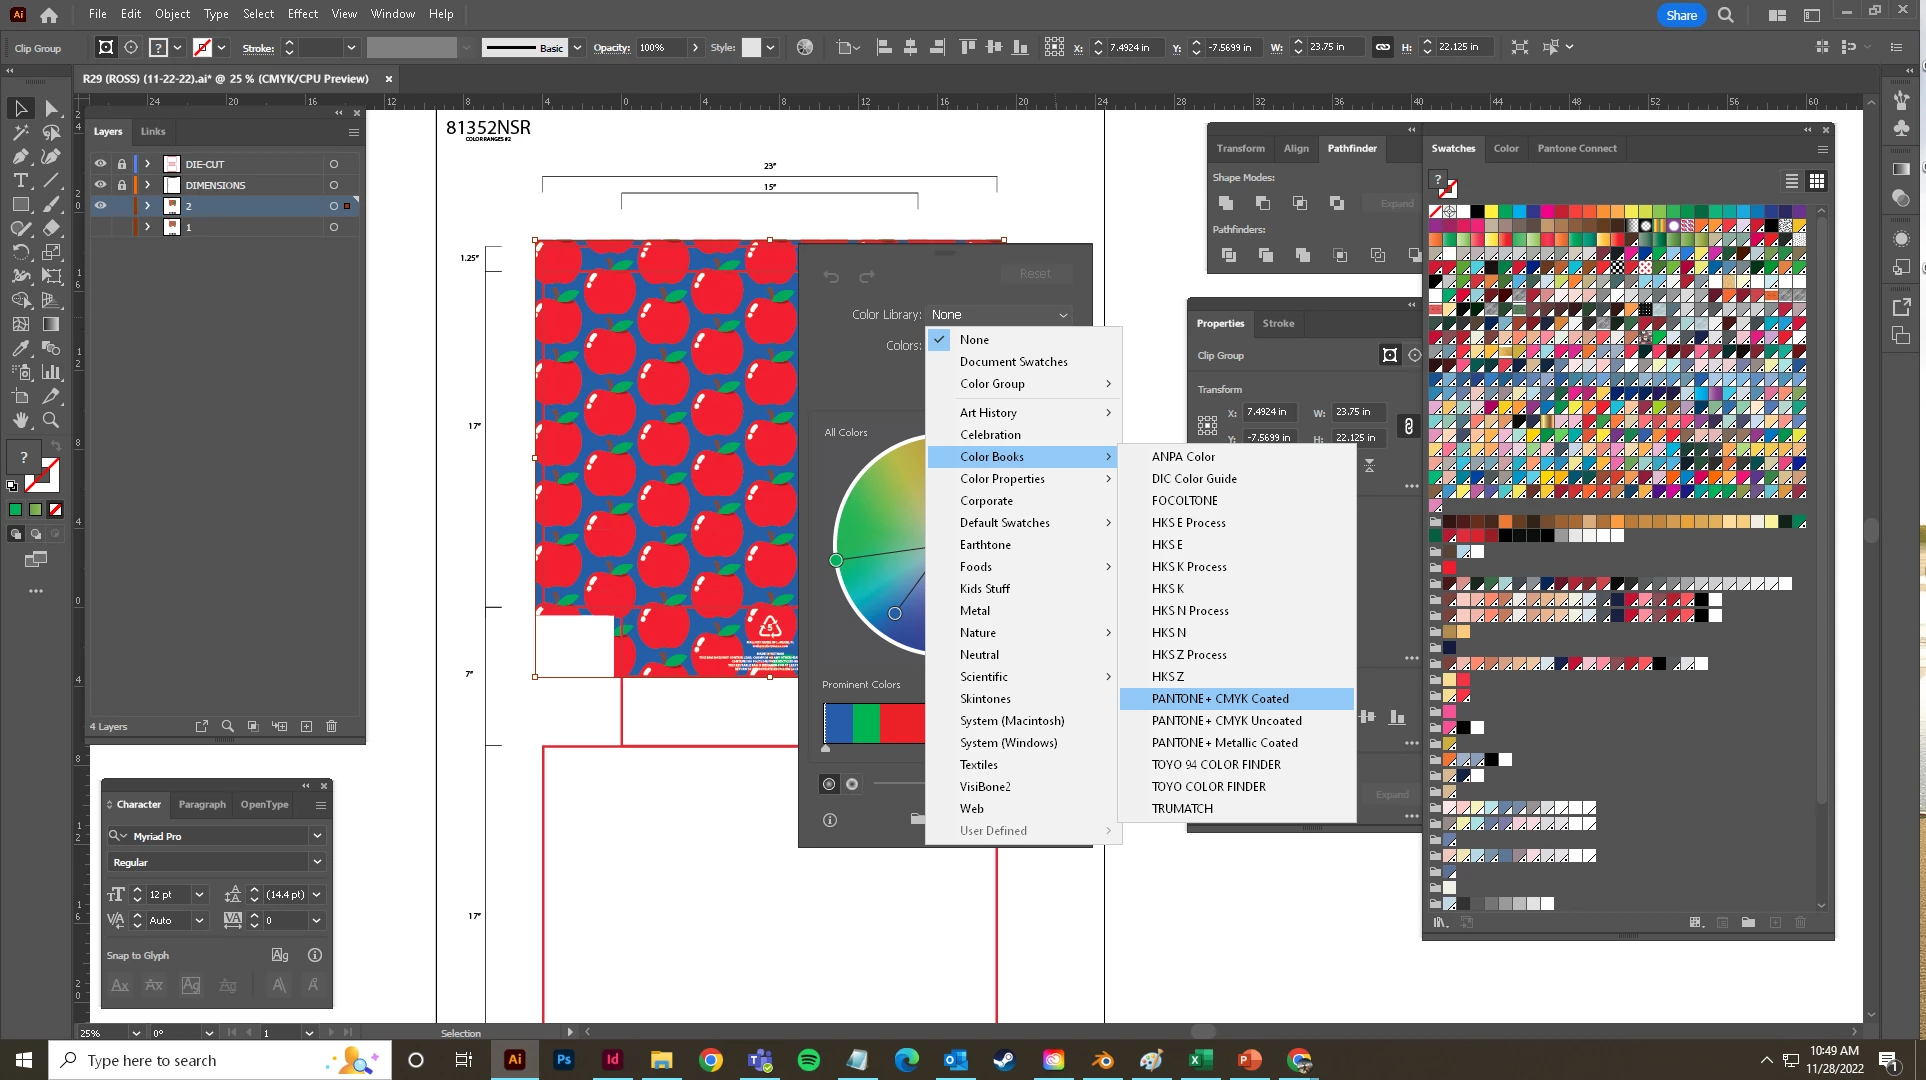Unlock the DIE-CUT layer lock
The image size is (1926, 1080).
pos(122,164)
